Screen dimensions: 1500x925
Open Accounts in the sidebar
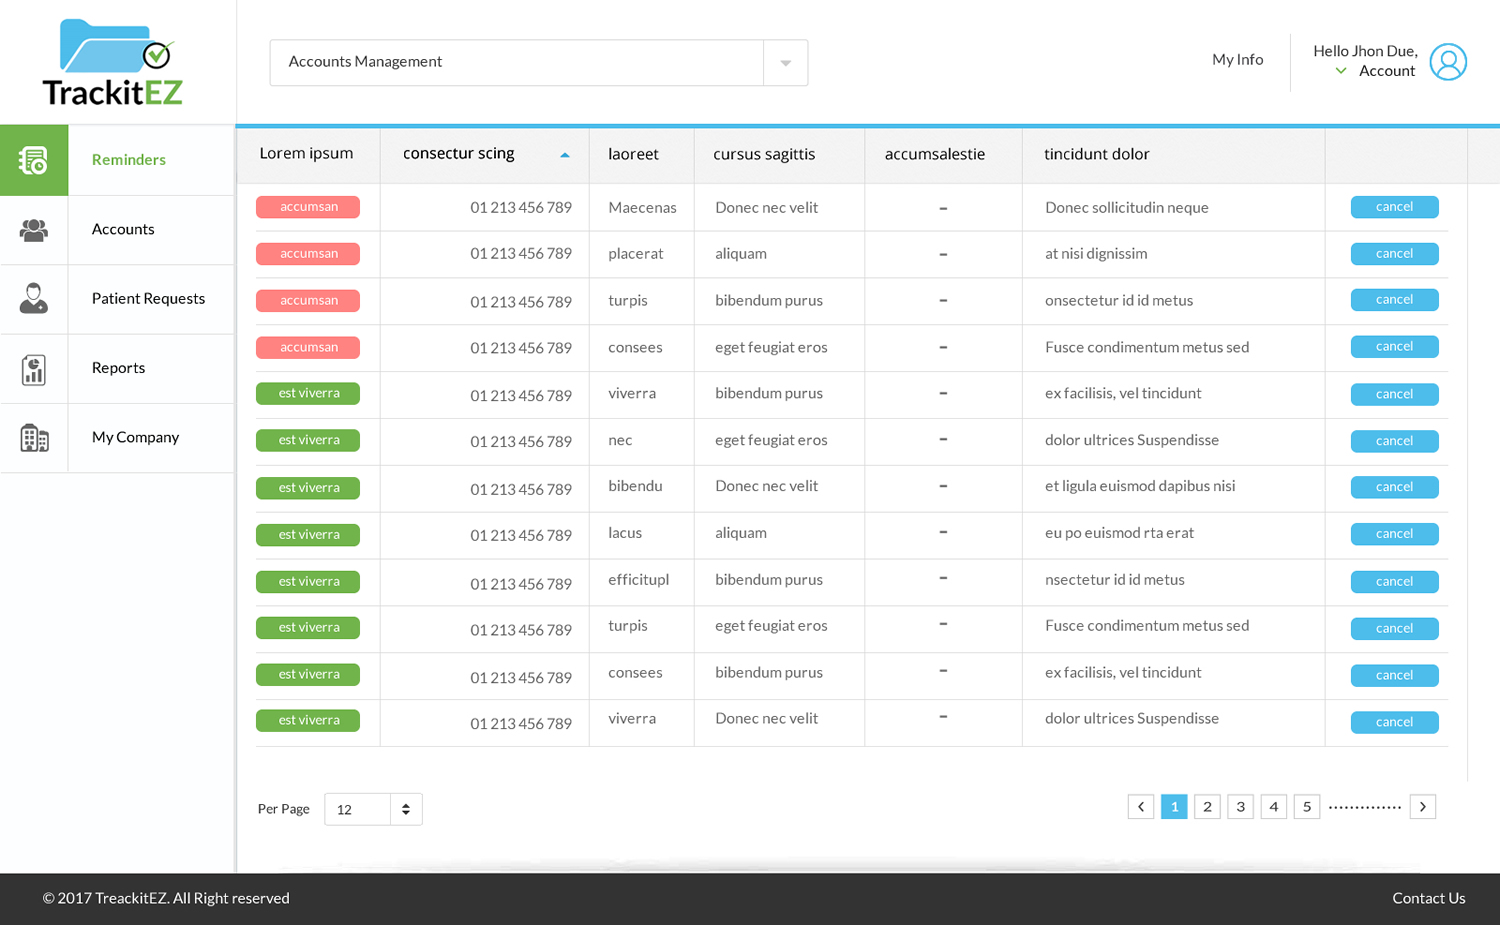click(x=123, y=229)
